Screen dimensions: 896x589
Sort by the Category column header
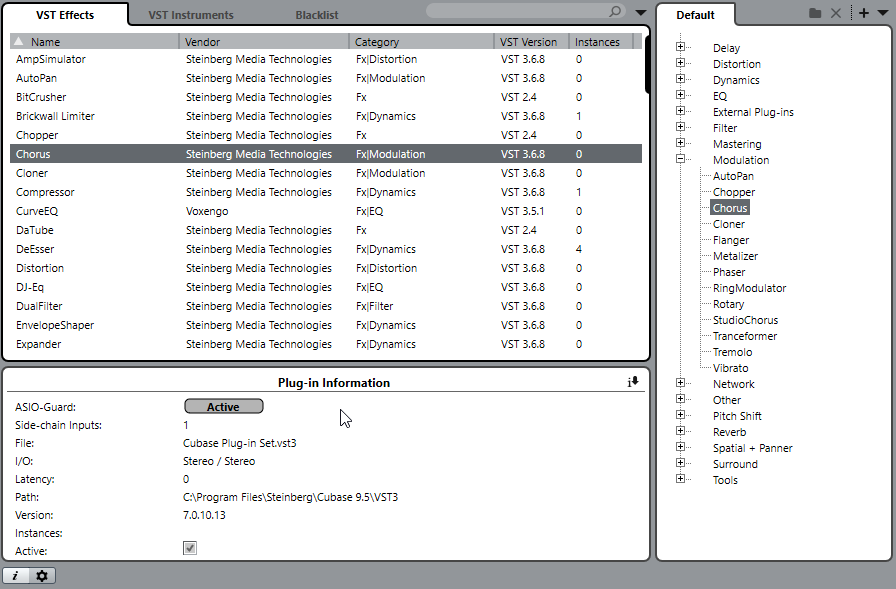click(422, 42)
